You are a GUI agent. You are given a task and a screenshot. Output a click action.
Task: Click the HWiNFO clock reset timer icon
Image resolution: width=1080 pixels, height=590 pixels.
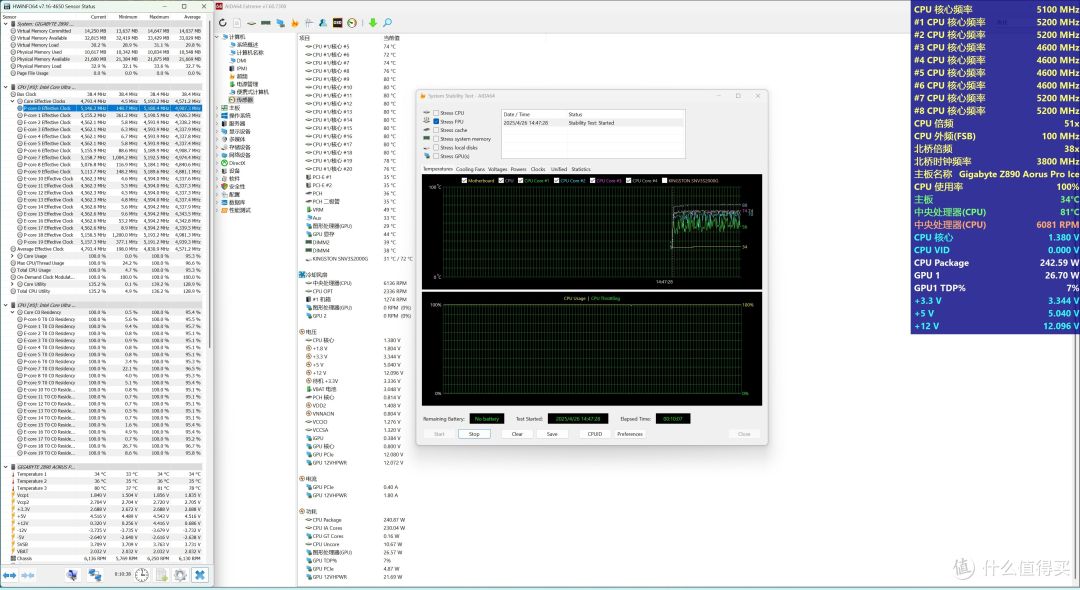(x=142, y=574)
